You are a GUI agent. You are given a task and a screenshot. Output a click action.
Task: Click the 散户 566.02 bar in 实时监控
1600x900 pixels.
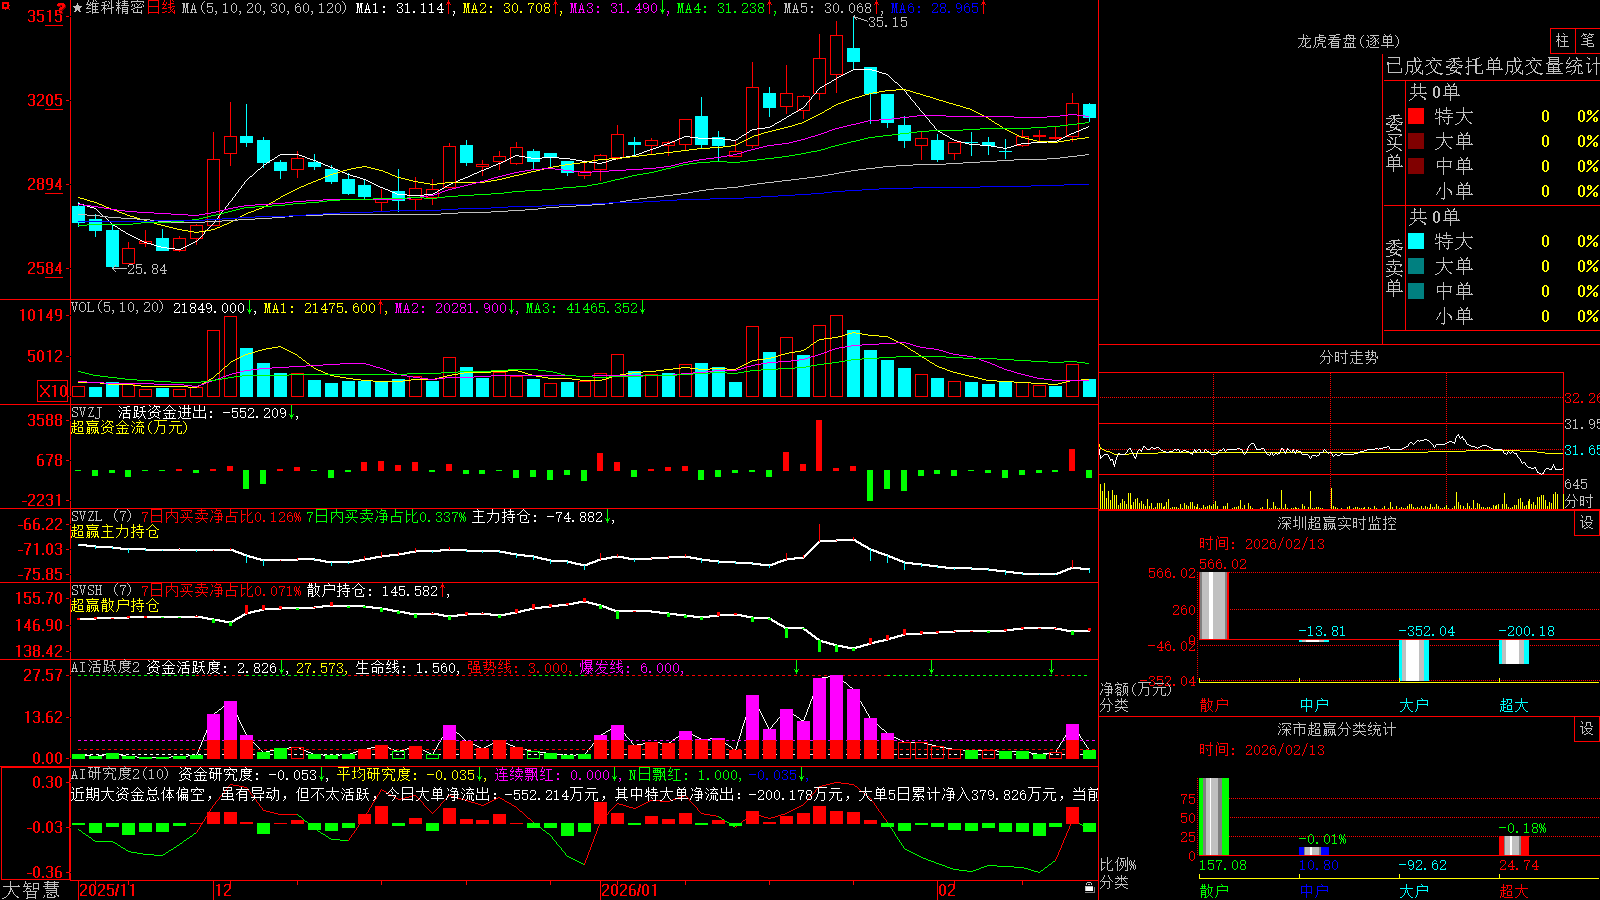click(1214, 606)
